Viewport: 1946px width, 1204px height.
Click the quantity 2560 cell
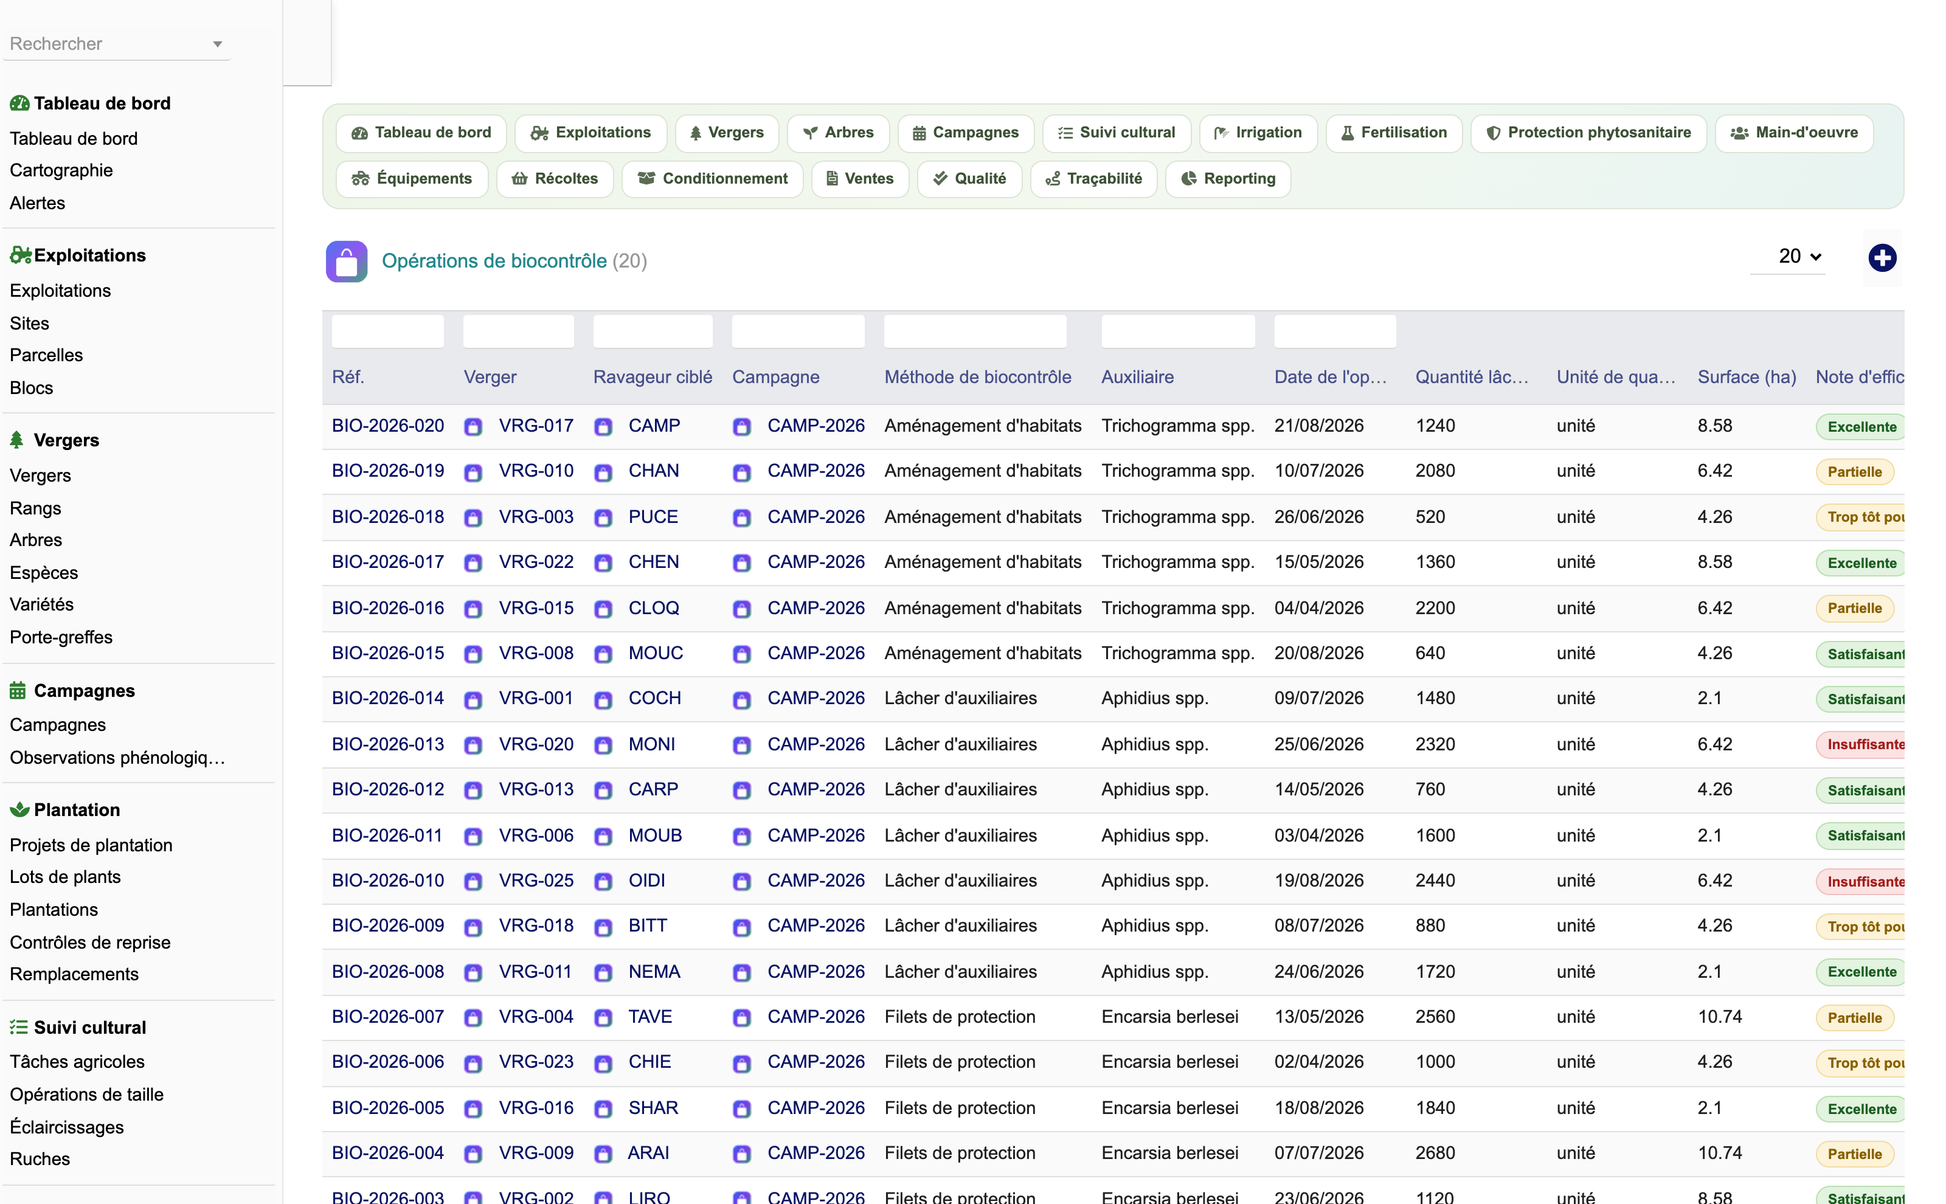(1435, 1017)
